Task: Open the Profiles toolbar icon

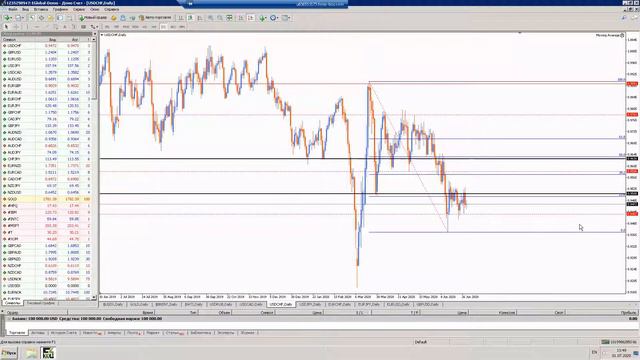Action: click(18, 18)
